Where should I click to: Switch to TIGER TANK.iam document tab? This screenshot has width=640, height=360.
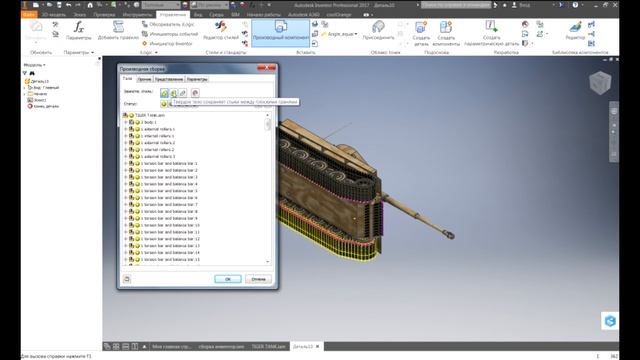tap(268, 347)
